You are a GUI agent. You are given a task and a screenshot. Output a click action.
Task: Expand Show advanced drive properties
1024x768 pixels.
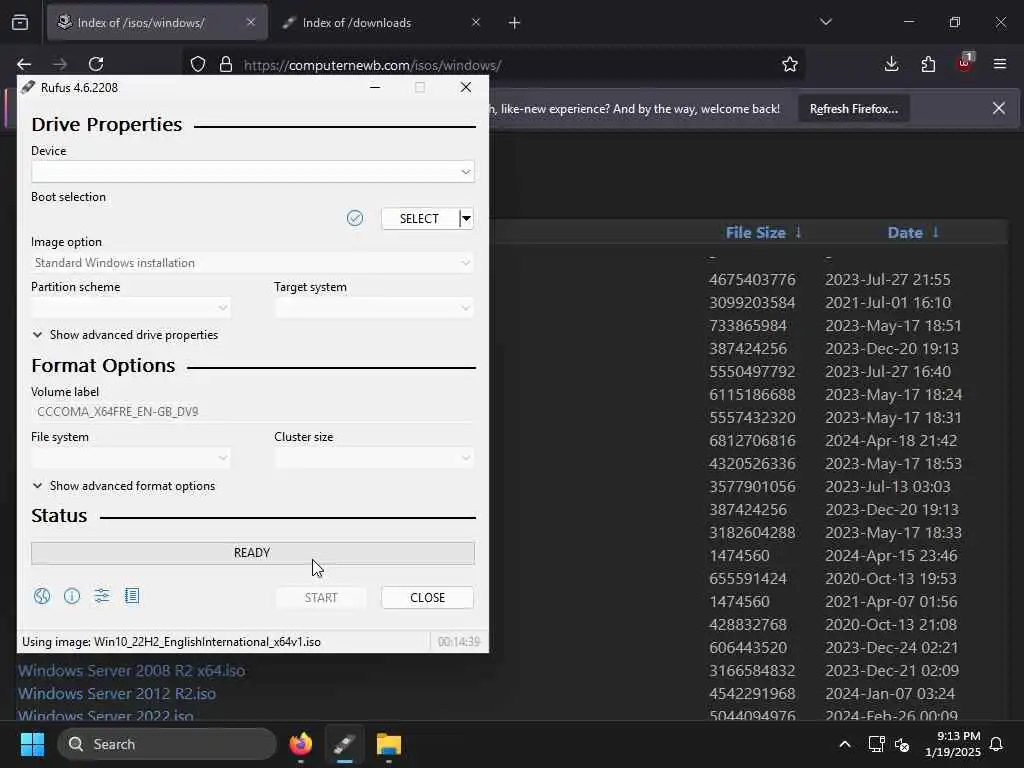pyautogui.click(x=125, y=335)
